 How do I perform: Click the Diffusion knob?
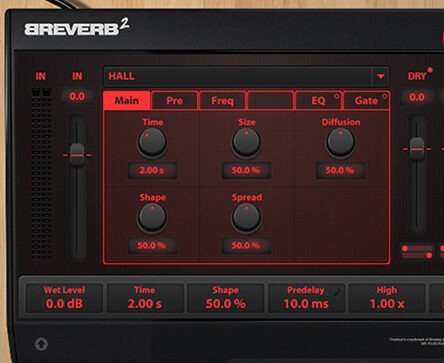coord(340,143)
